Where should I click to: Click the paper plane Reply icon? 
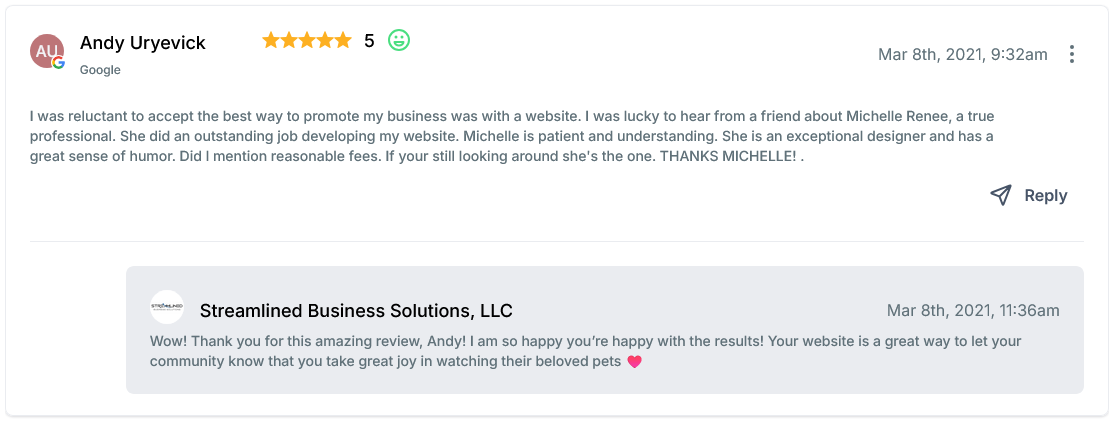pos(1000,195)
